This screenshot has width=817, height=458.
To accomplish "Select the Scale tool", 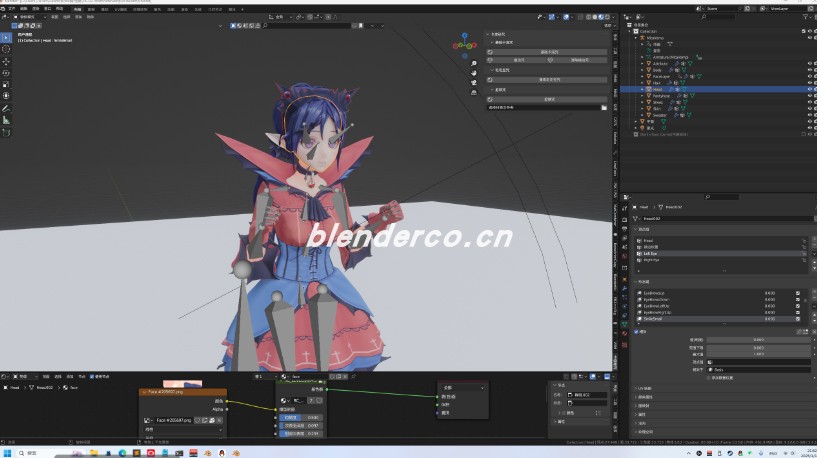I will point(6,84).
